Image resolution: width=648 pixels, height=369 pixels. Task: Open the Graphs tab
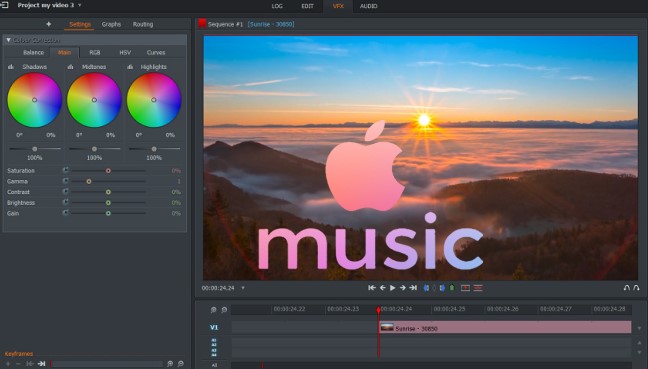tap(111, 24)
